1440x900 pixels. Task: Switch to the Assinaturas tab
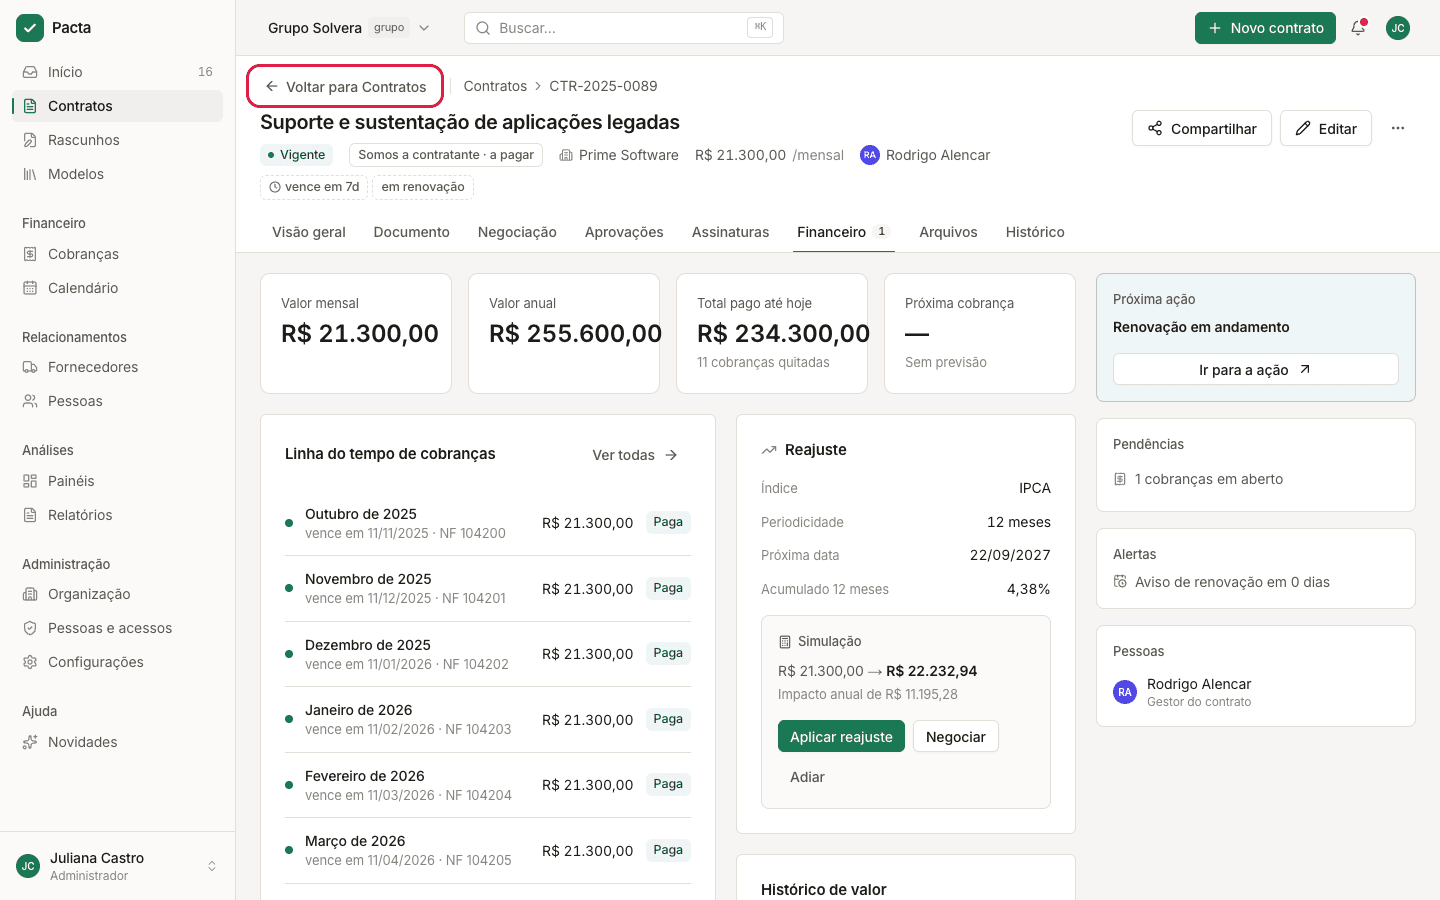point(731,232)
